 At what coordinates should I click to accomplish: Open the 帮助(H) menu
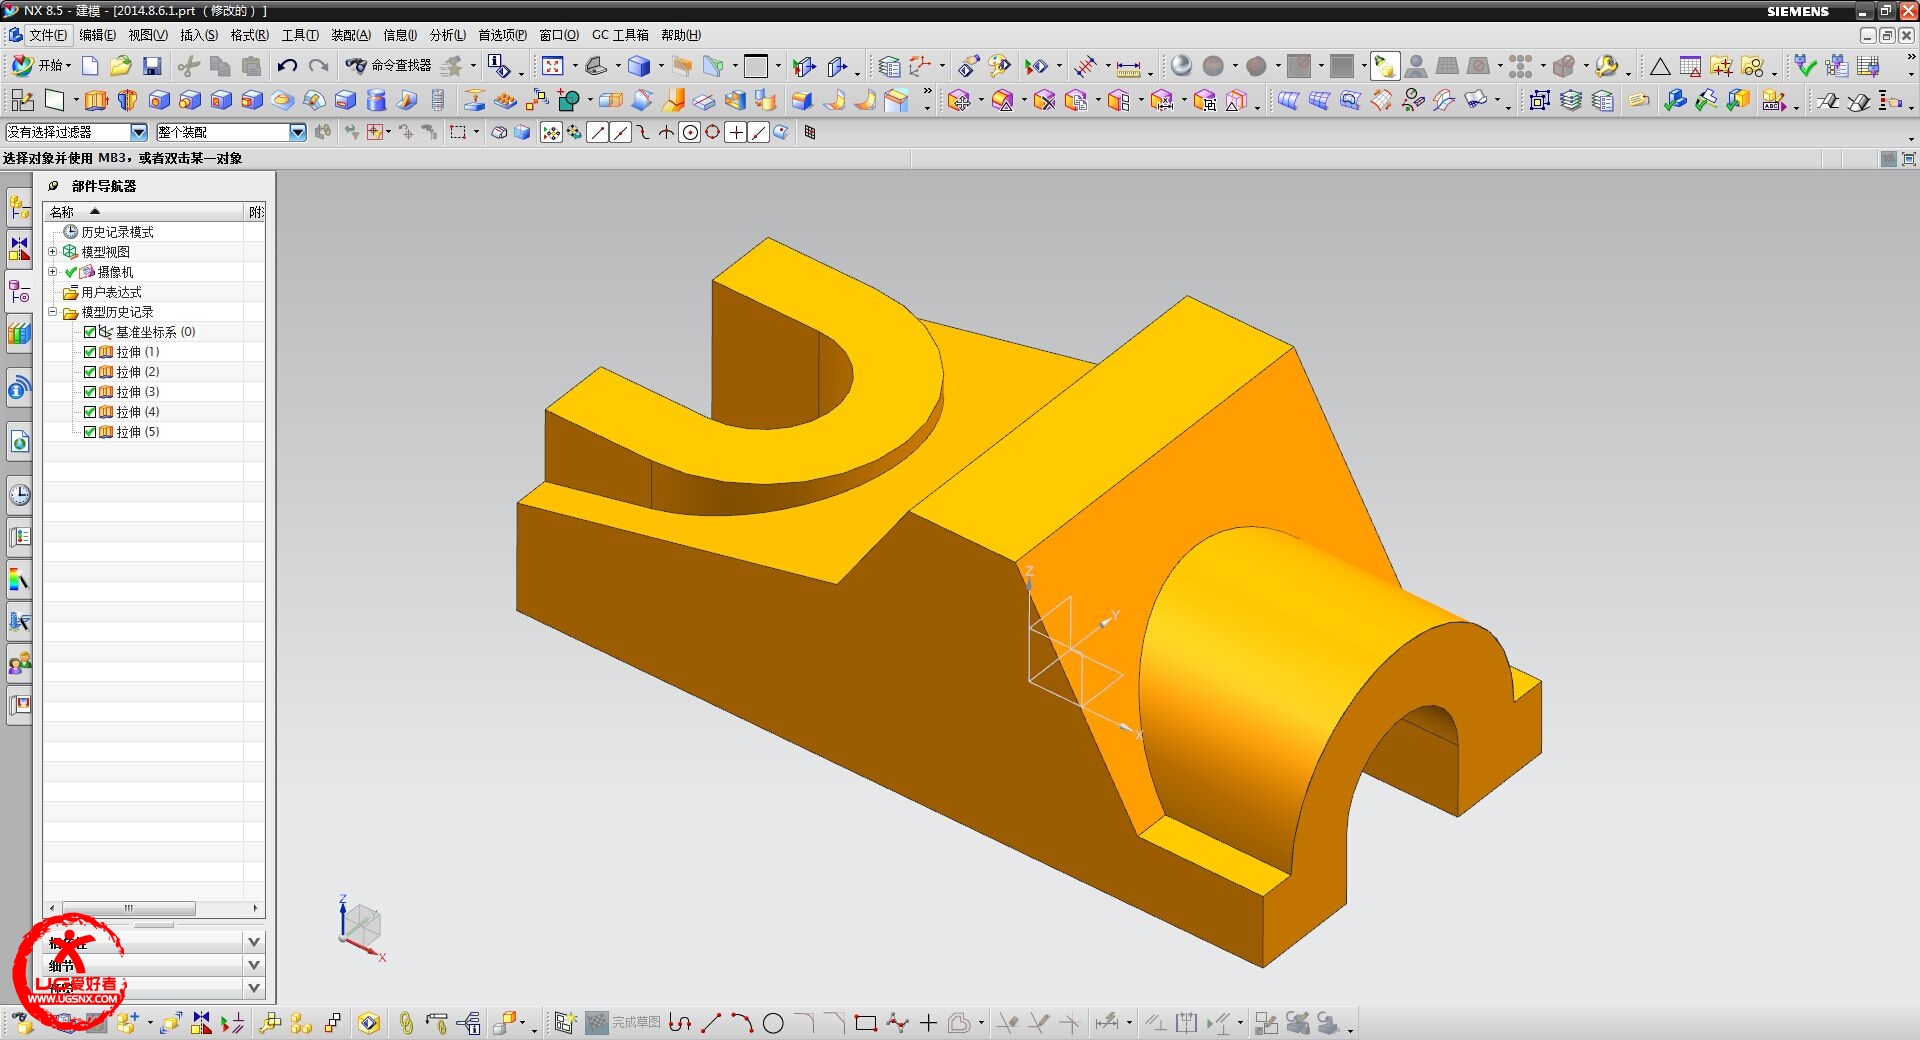point(680,35)
